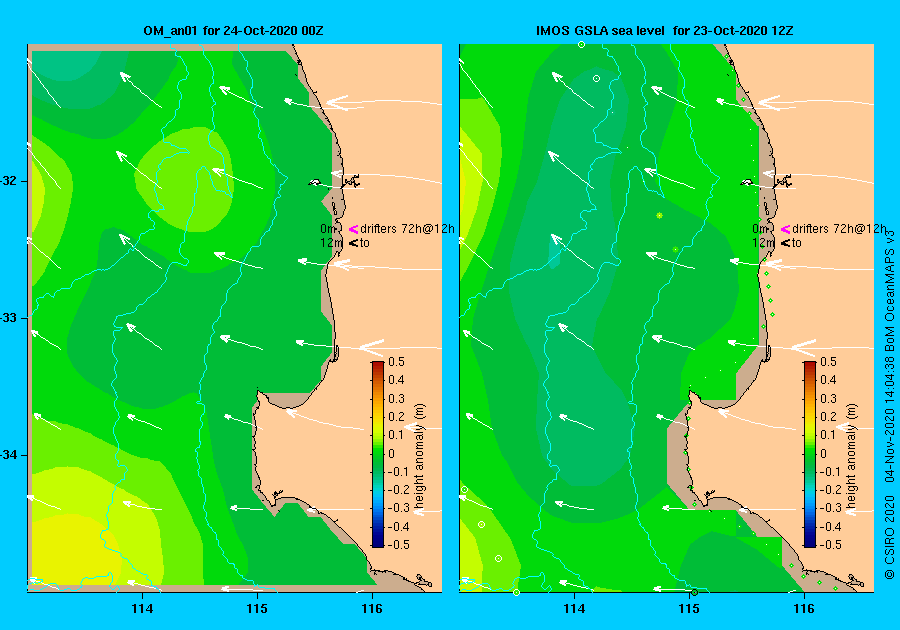The width and height of the screenshot is (900, 630).
Task: Click the 0.1 label on right color bar
Action: (x=828, y=435)
